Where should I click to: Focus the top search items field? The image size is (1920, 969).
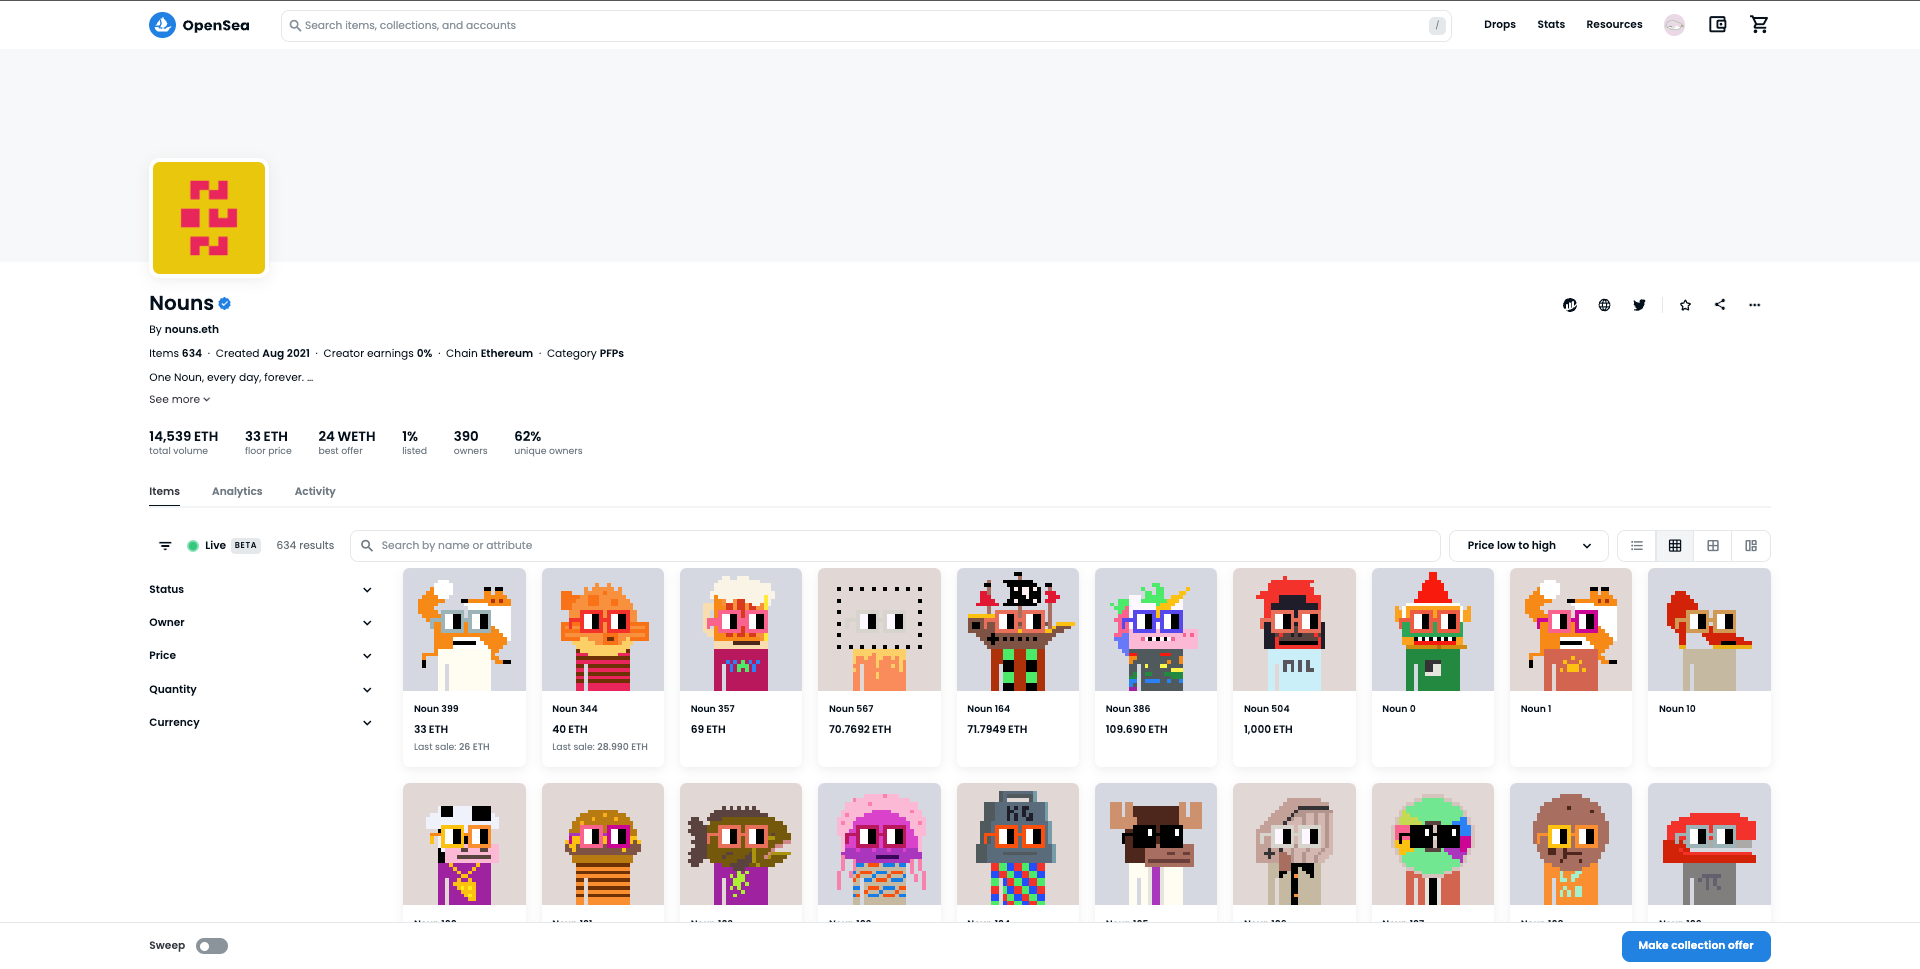(866, 26)
